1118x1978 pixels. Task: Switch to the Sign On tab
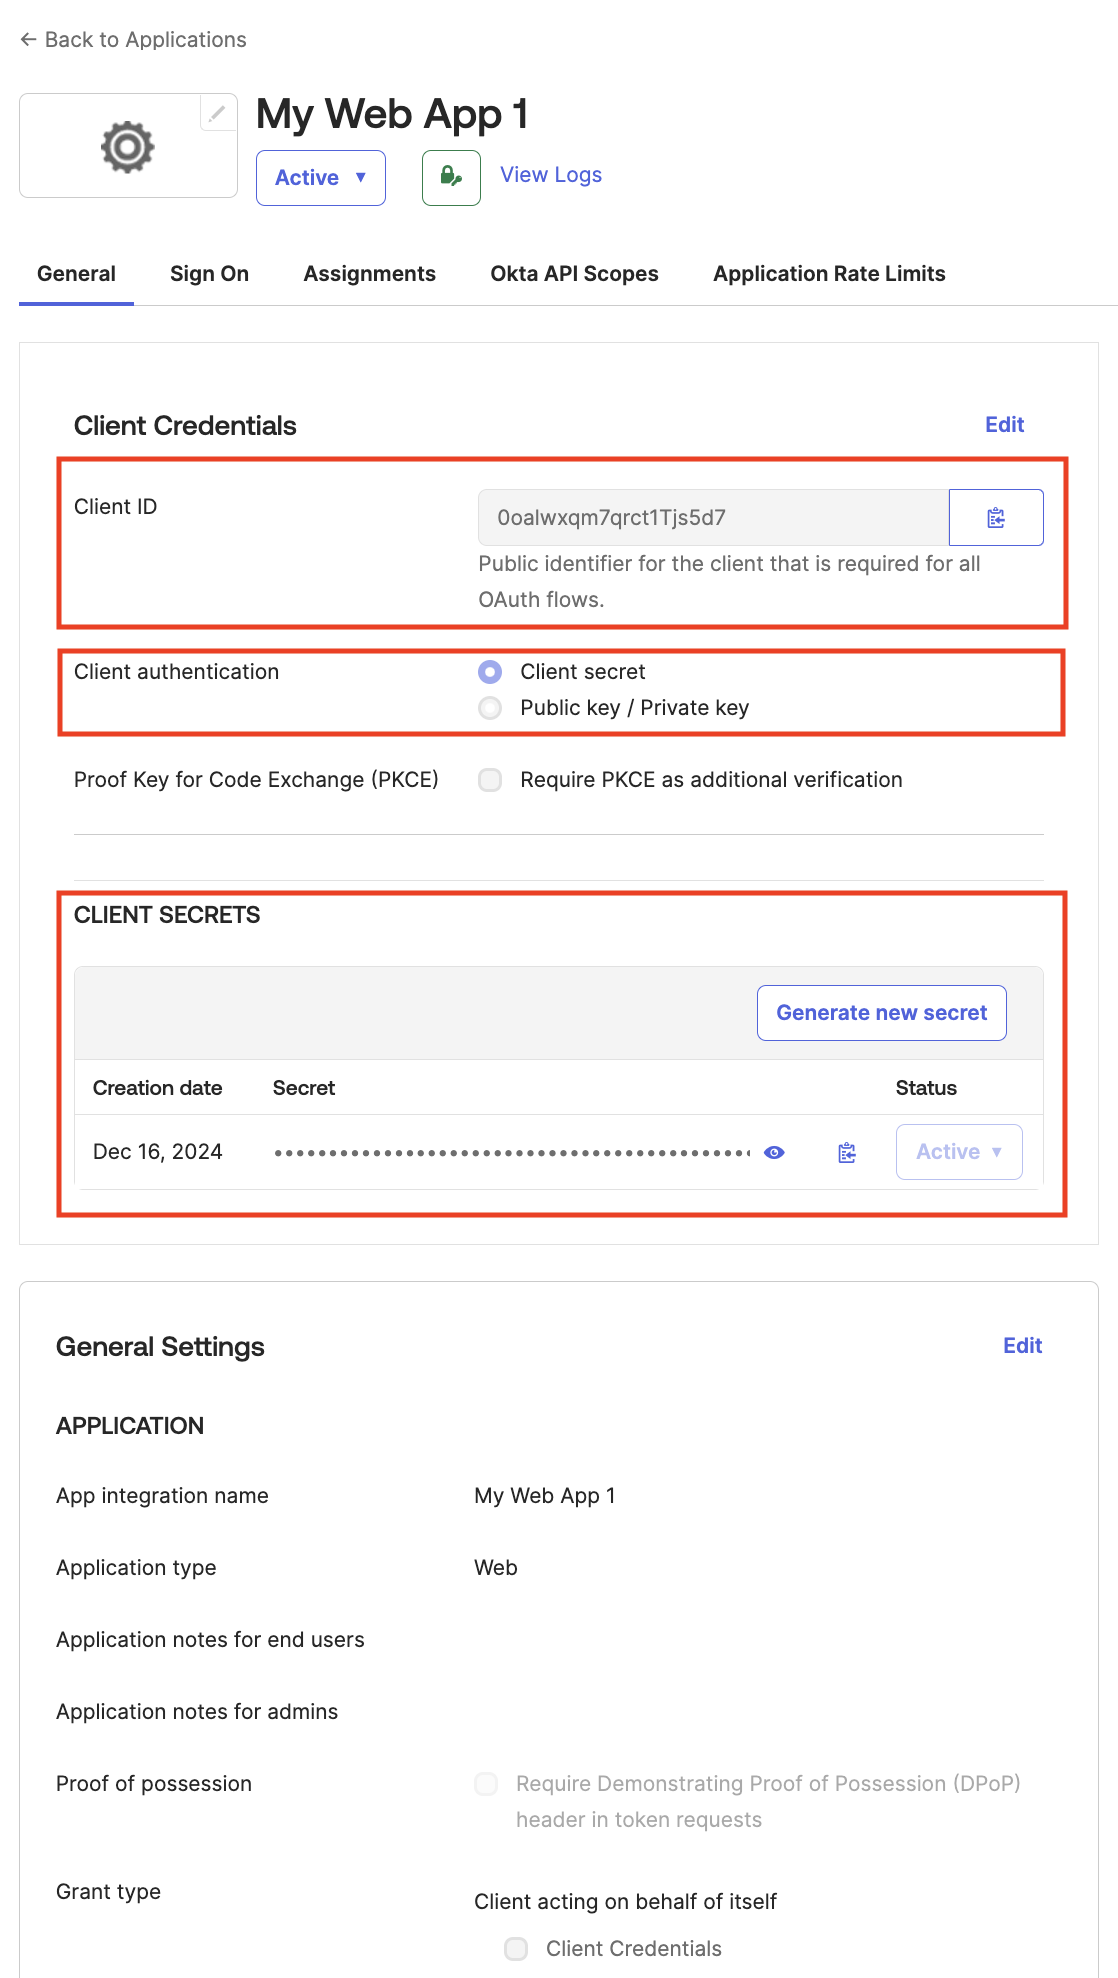point(209,274)
